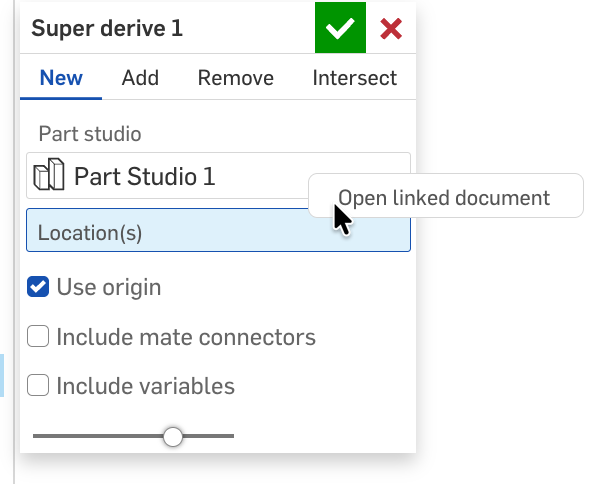This screenshot has height=484, width=604.
Task: Open the Remove tab
Action: tap(235, 78)
